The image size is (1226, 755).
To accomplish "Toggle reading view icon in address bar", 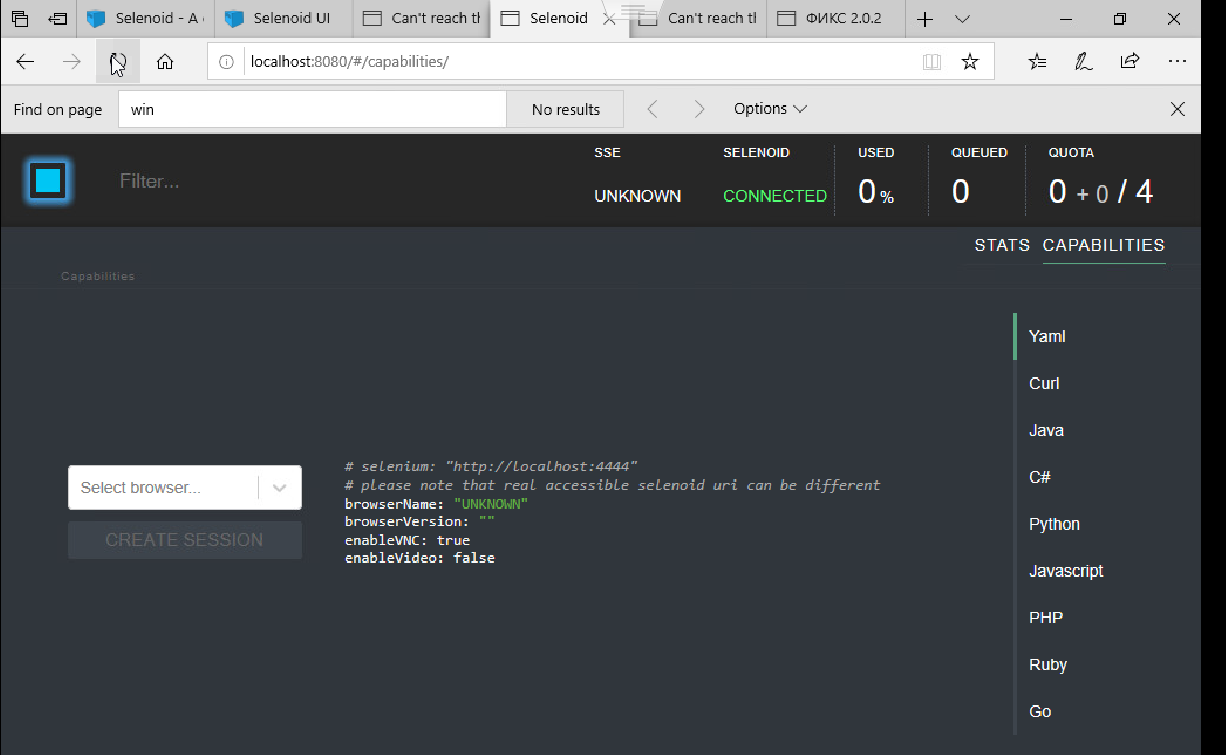I will [x=932, y=62].
